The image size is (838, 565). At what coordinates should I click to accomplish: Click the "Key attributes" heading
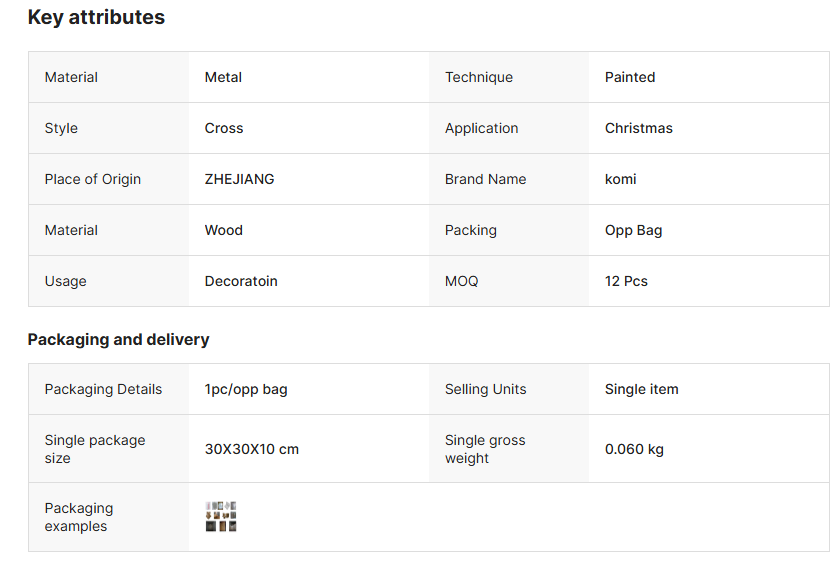click(x=96, y=18)
